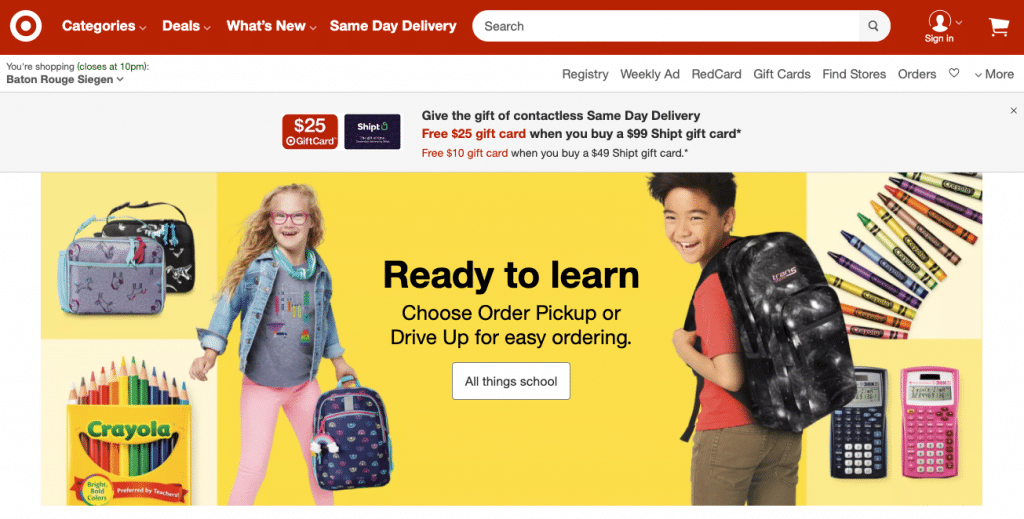
Task: Change the Baton Rouge Siegen store
Action: [65, 80]
